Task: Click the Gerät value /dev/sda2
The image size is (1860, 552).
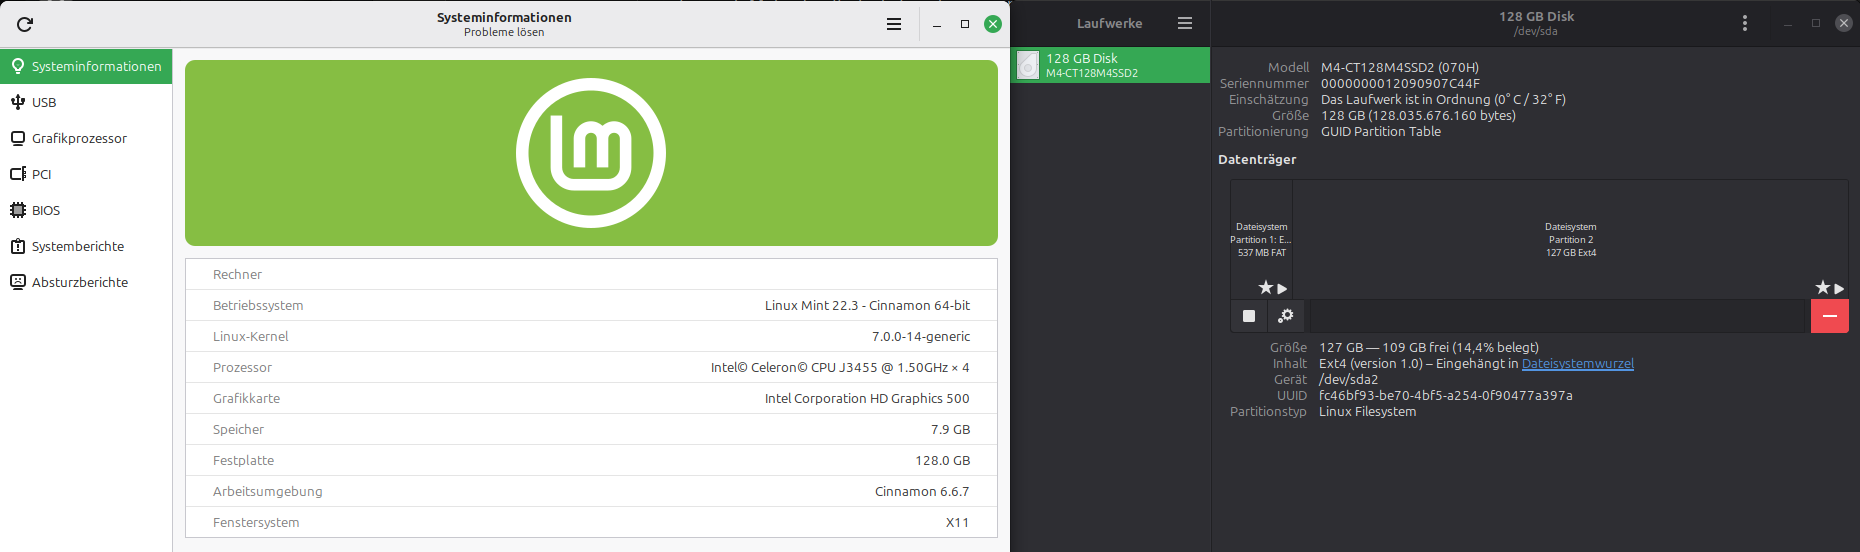Action: tap(1348, 379)
